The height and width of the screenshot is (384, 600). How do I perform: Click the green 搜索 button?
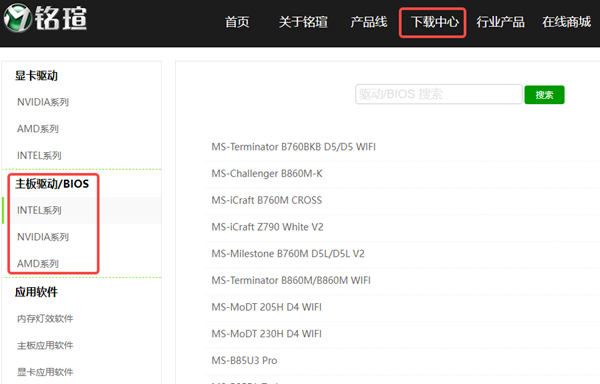coord(544,94)
